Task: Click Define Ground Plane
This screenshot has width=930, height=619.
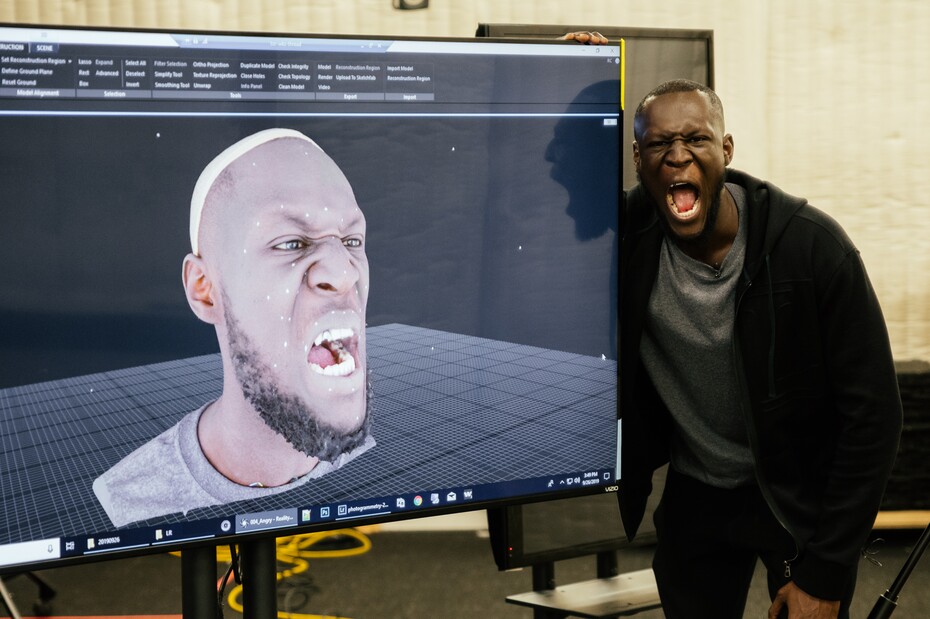Action: [x=27, y=71]
